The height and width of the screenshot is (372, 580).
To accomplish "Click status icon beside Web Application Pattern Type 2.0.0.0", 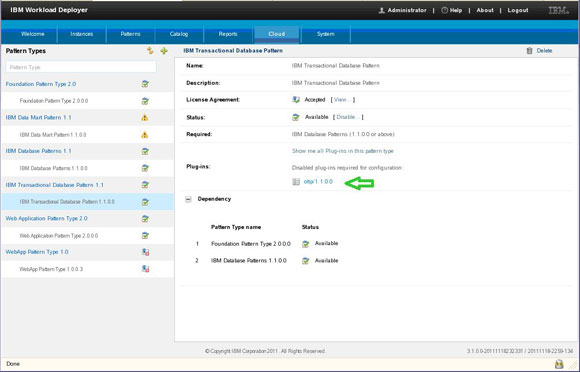I will click(145, 236).
